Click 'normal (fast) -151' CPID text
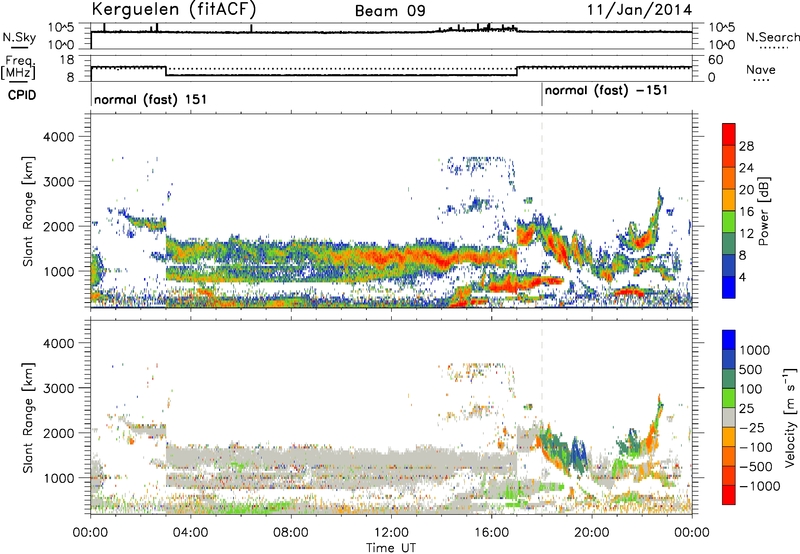This screenshot has width=800, height=554. click(606, 91)
